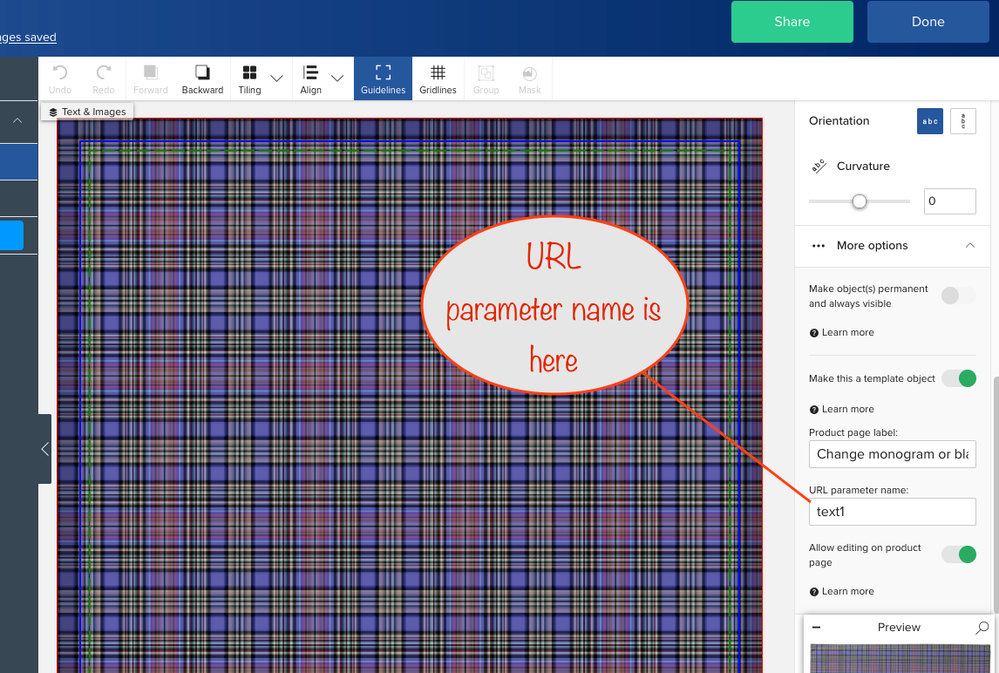The image size is (999, 673).
Task: Click the Undo icon
Action: coord(60,72)
